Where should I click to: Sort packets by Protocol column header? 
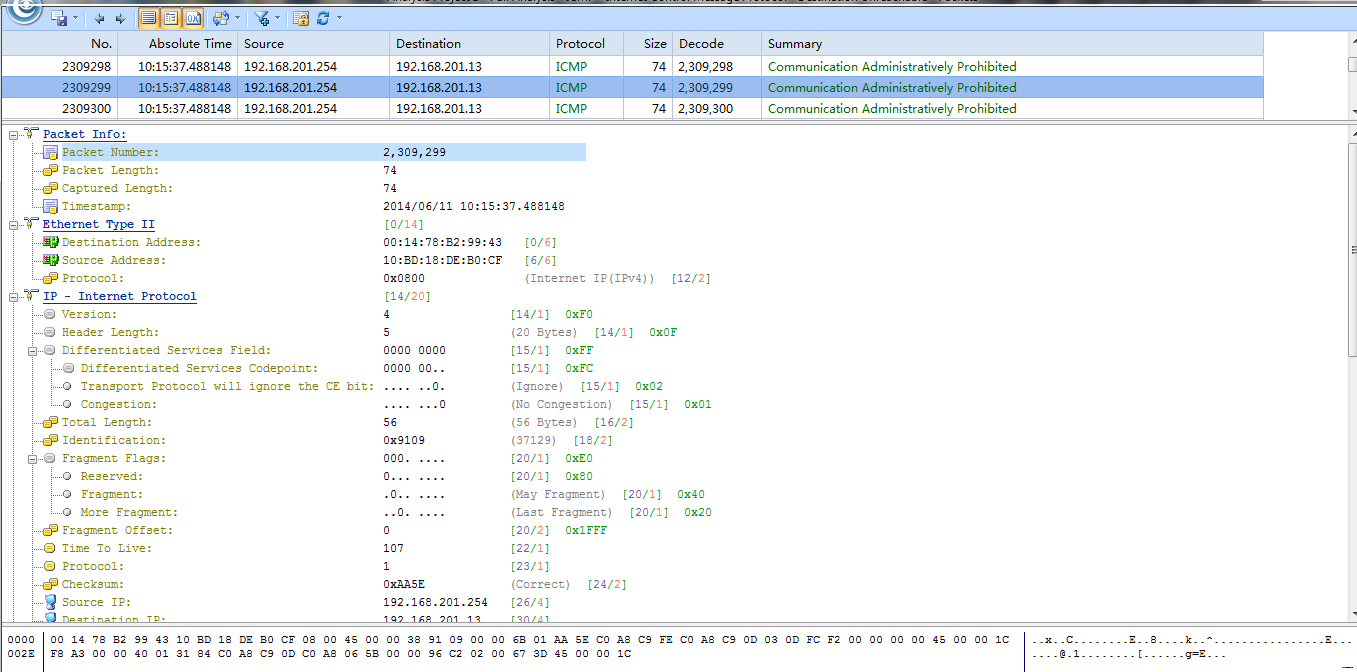click(x=580, y=44)
